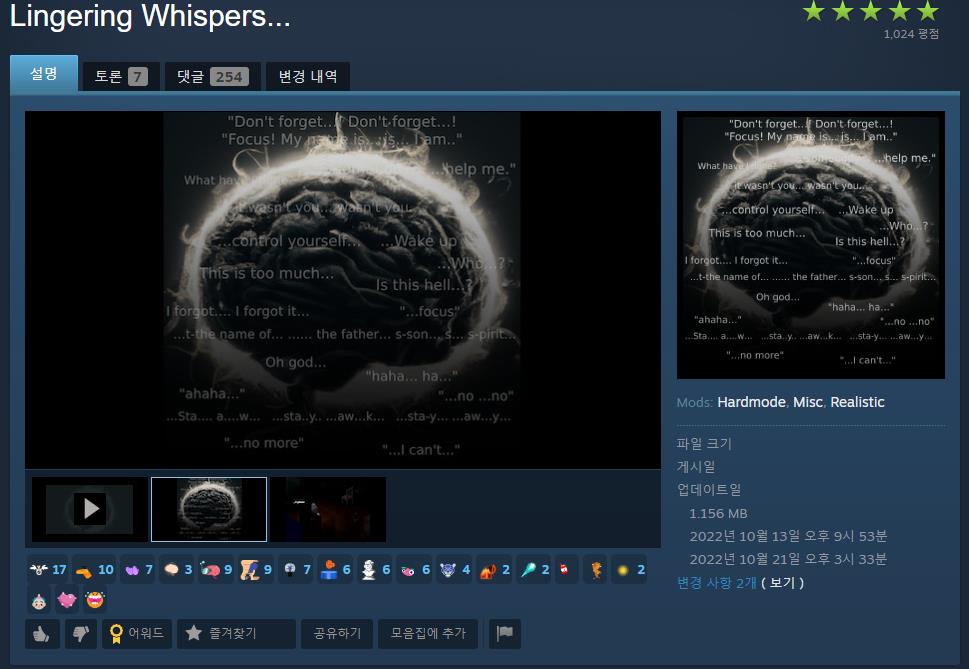Select the dark third gallery thumbnail
This screenshot has height=669, width=969.
point(328,509)
